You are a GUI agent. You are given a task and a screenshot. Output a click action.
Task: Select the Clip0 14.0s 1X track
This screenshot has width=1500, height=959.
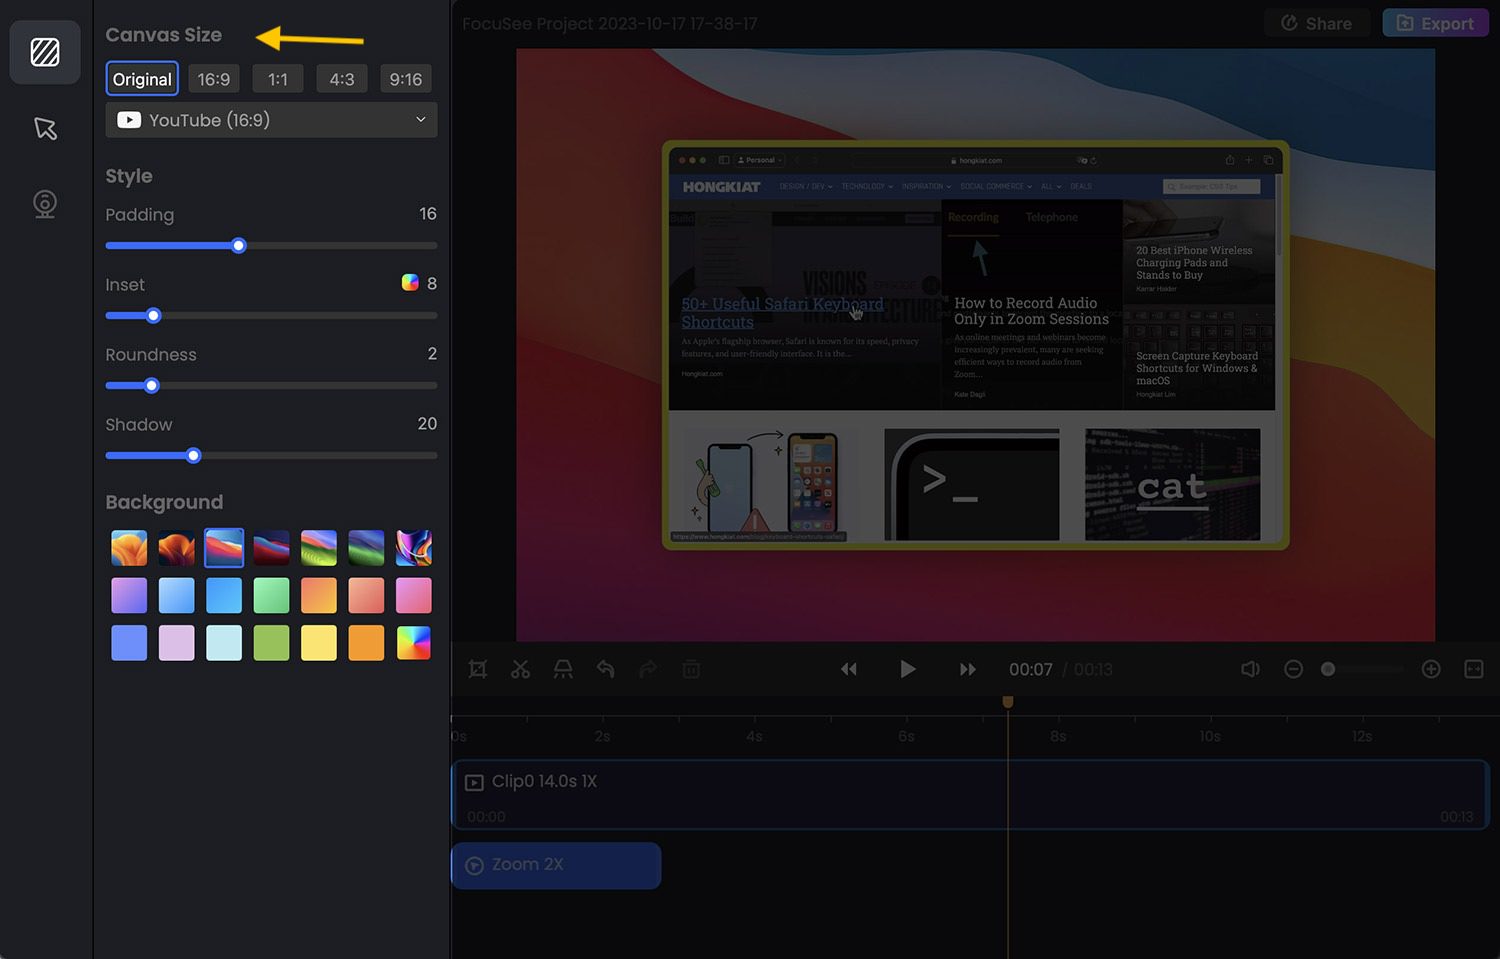pyautogui.click(x=970, y=795)
